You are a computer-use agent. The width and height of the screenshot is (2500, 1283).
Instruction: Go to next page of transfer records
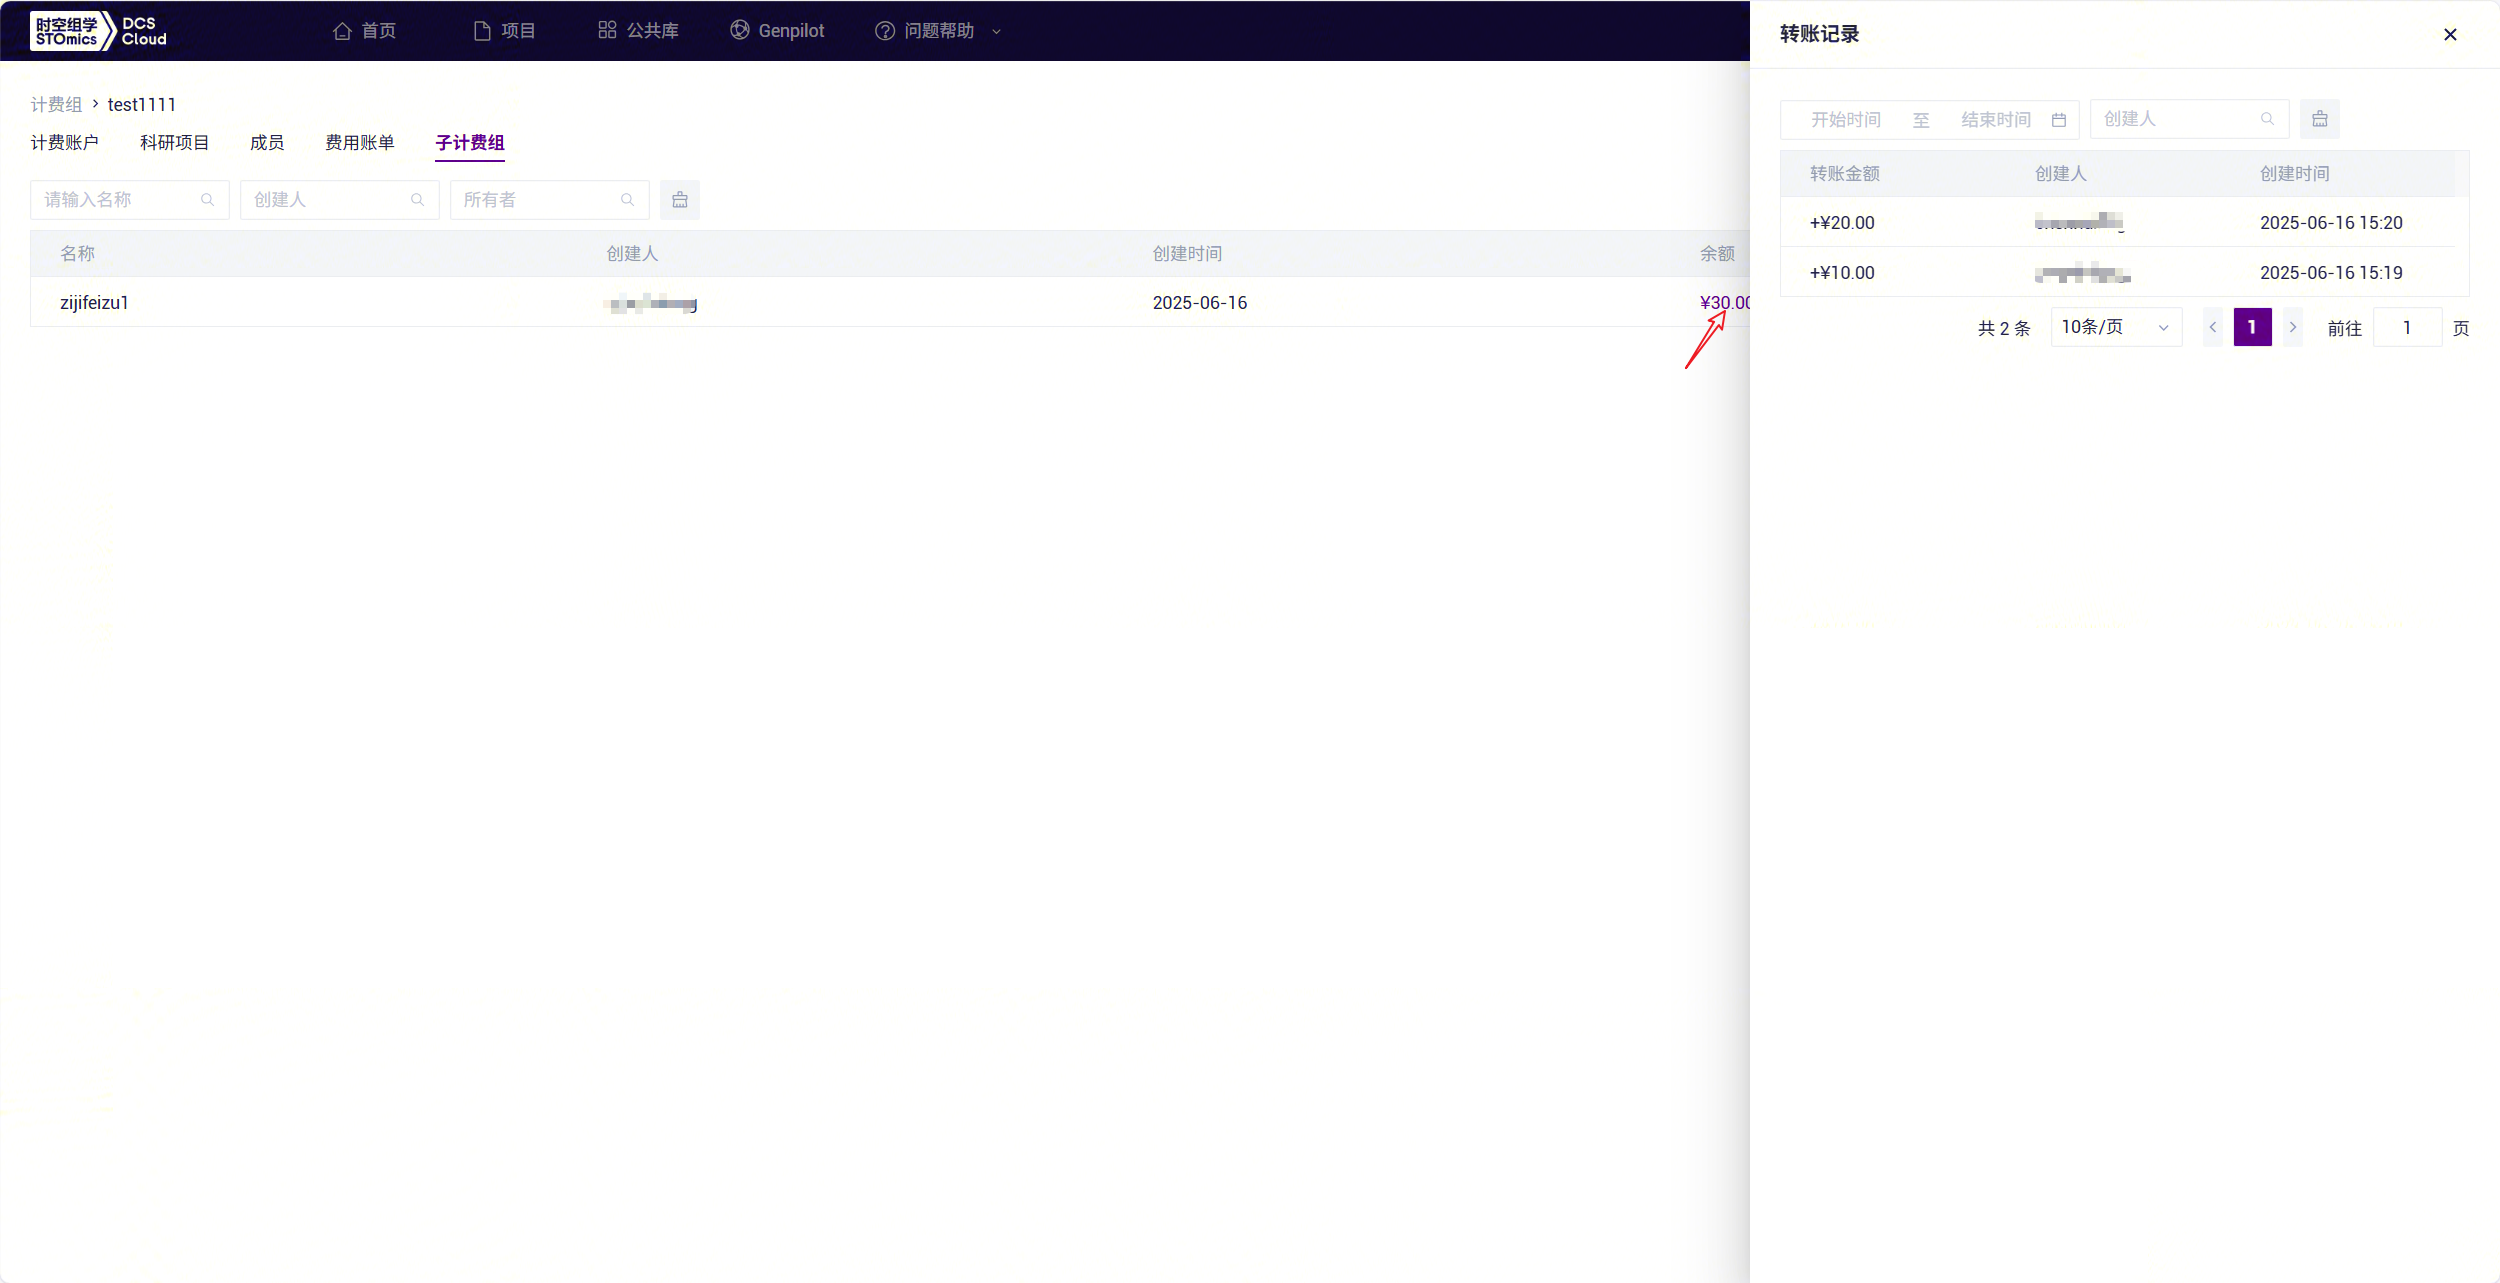pos(2293,327)
